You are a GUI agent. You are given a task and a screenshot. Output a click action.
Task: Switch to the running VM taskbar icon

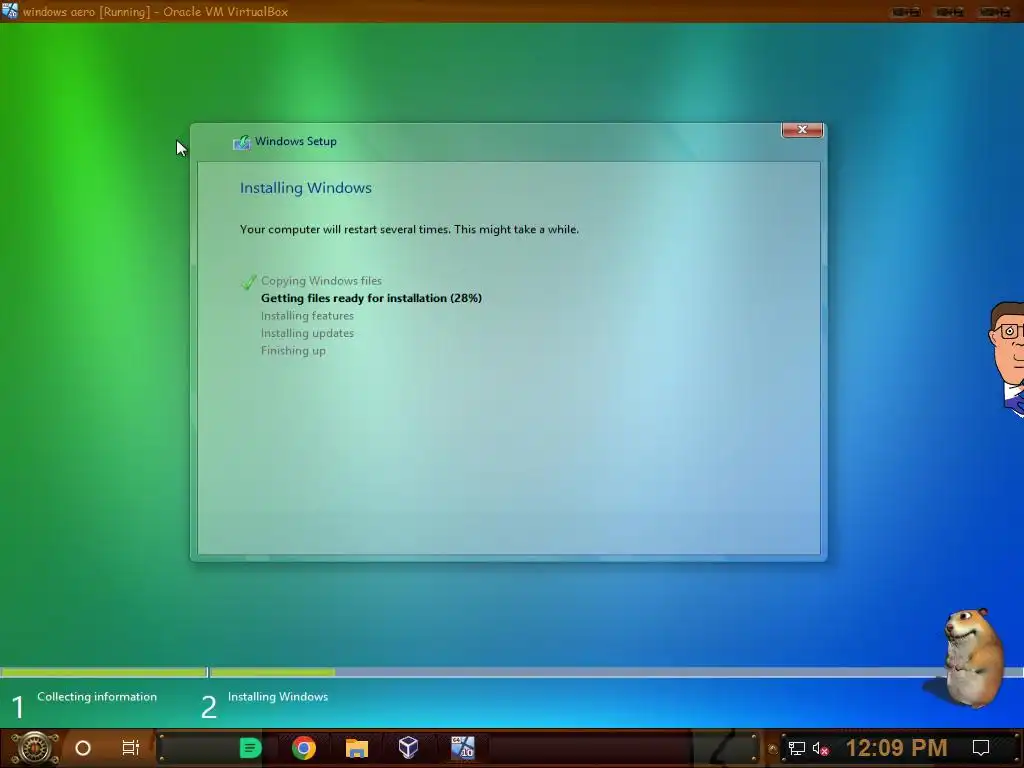coord(462,748)
